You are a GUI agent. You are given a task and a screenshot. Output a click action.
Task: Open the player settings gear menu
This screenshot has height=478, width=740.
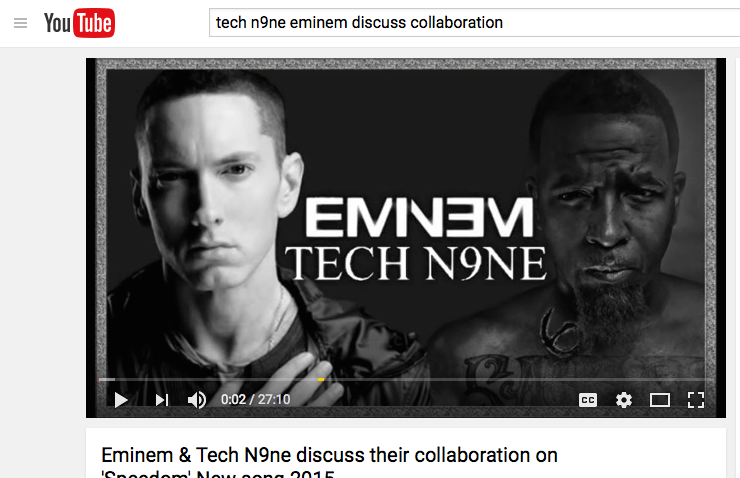click(623, 400)
